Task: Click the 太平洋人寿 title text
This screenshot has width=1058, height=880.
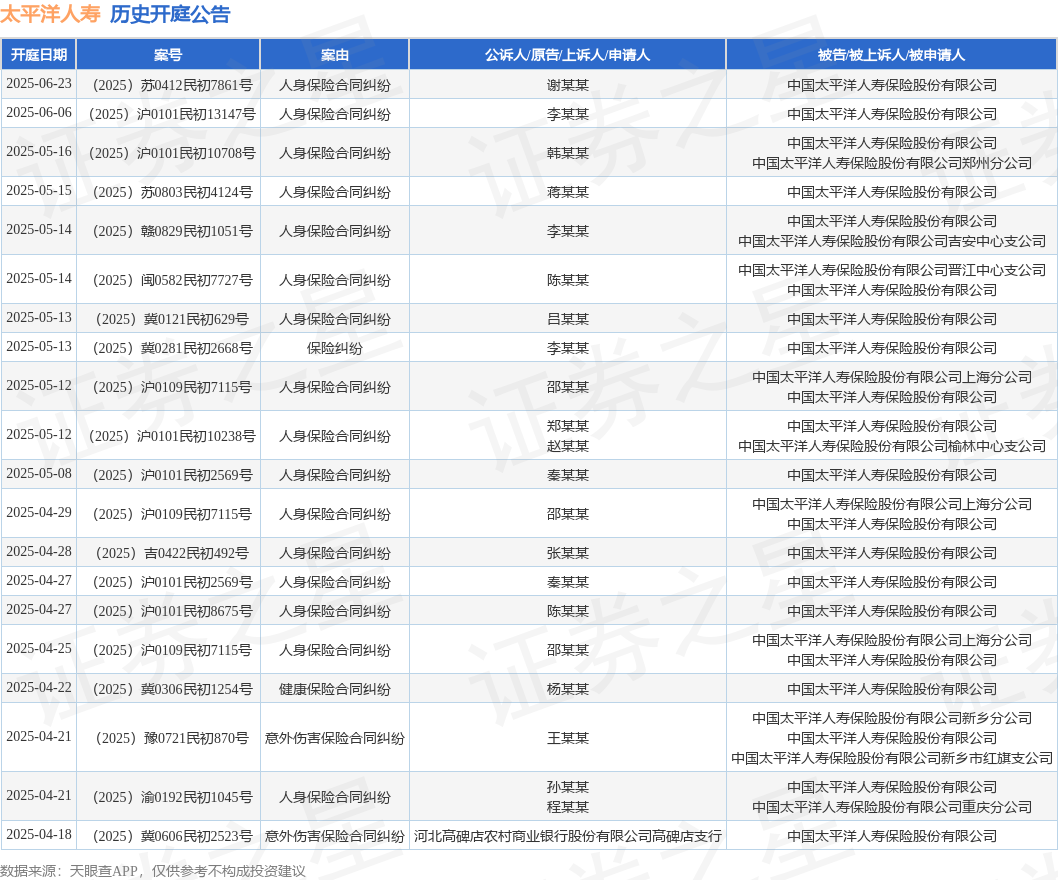Action: 51,13
